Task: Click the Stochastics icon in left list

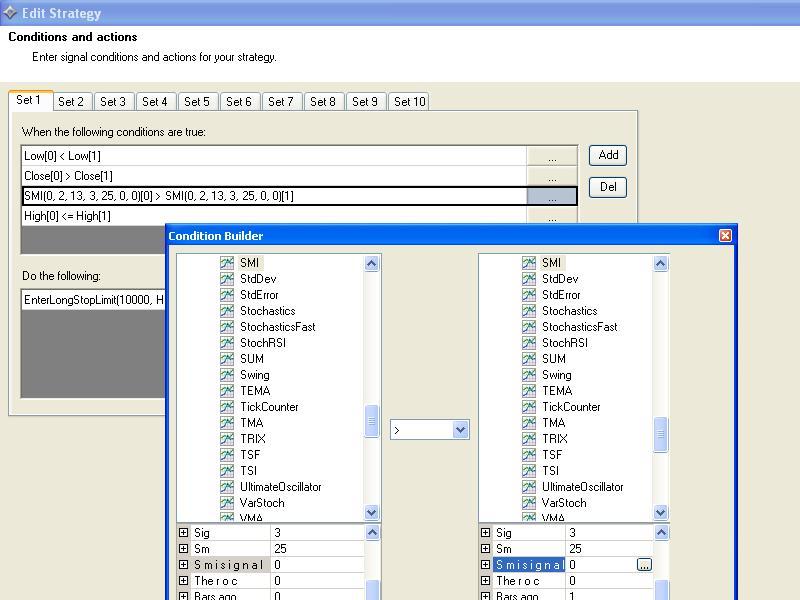Action: (227, 311)
